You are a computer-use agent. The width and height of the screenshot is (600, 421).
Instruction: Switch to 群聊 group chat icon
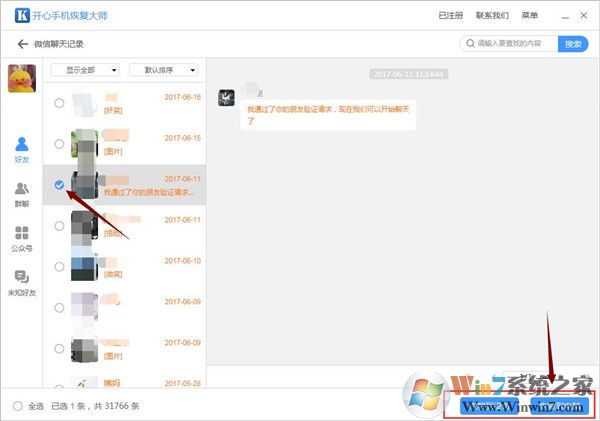point(22,192)
